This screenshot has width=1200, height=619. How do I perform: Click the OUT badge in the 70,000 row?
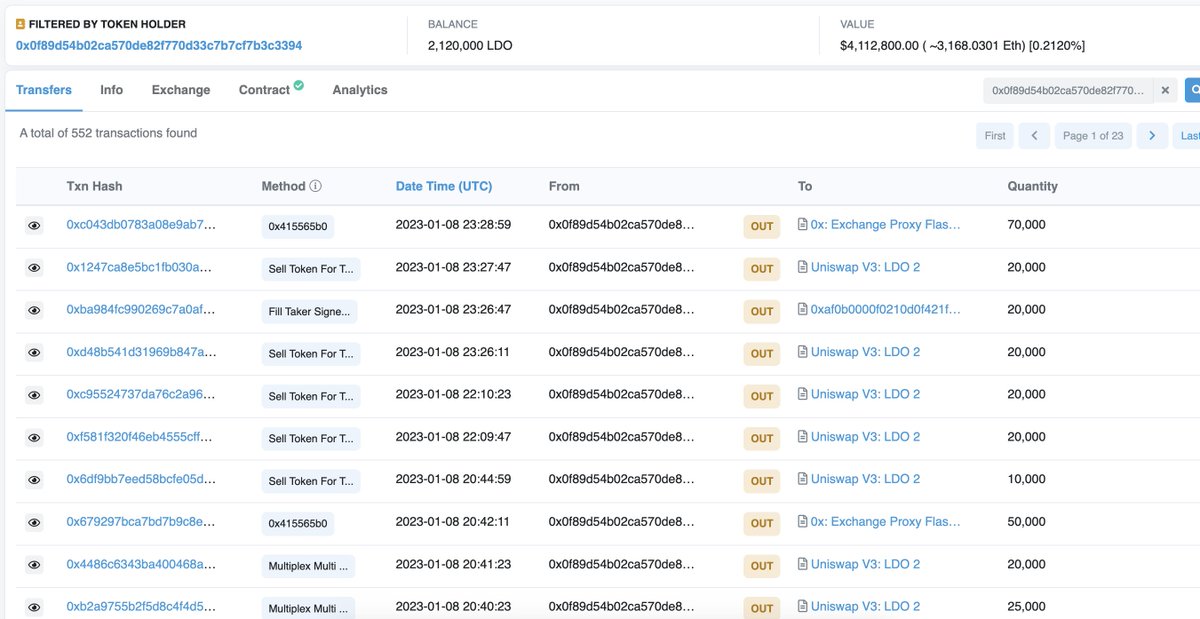762,227
